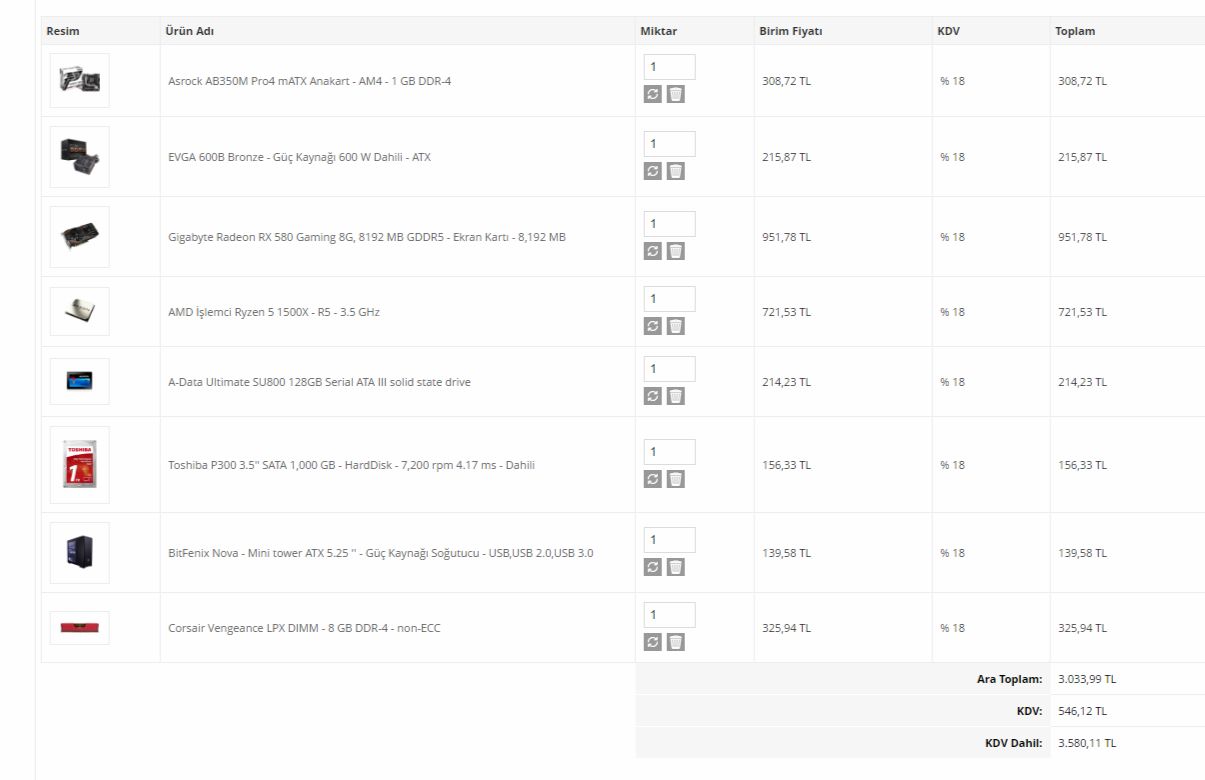The width and height of the screenshot is (1205, 780).
Task: Refresh quantity for Toshiba P300 hard disk
Action: coord(653,479)
